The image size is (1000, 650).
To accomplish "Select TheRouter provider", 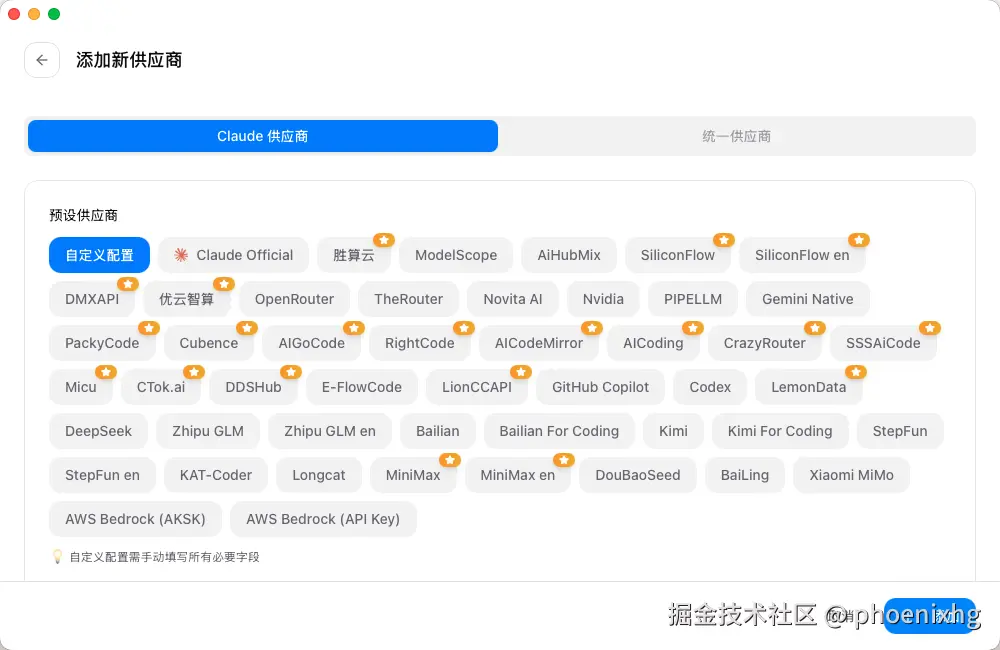I will [408, 299].
